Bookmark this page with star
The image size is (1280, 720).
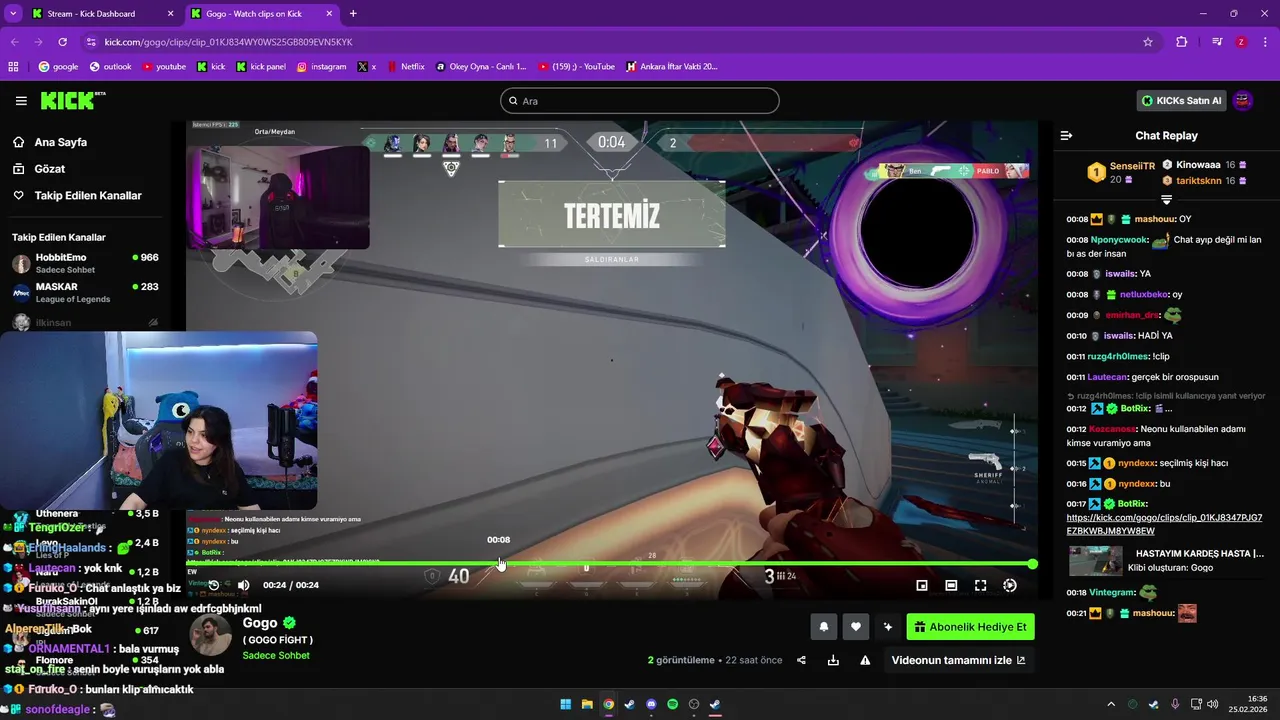[1148, 42]
